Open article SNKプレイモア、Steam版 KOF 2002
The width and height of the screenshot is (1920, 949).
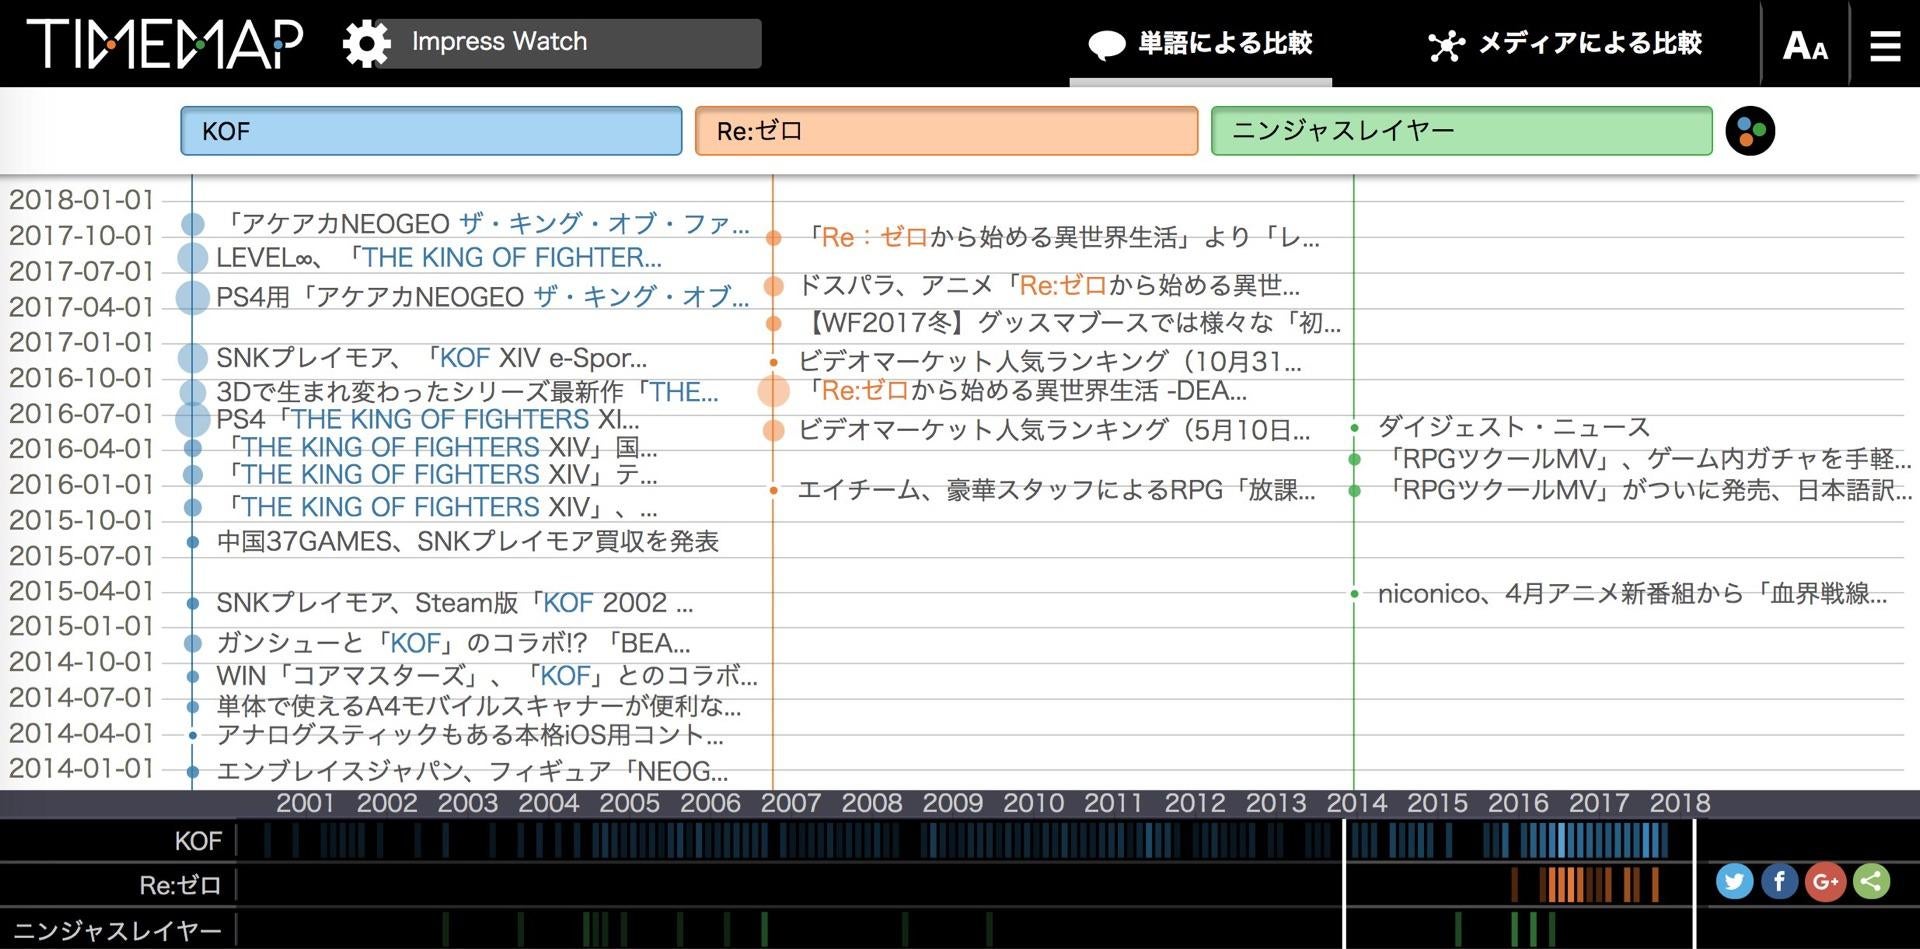pos(455,603)
